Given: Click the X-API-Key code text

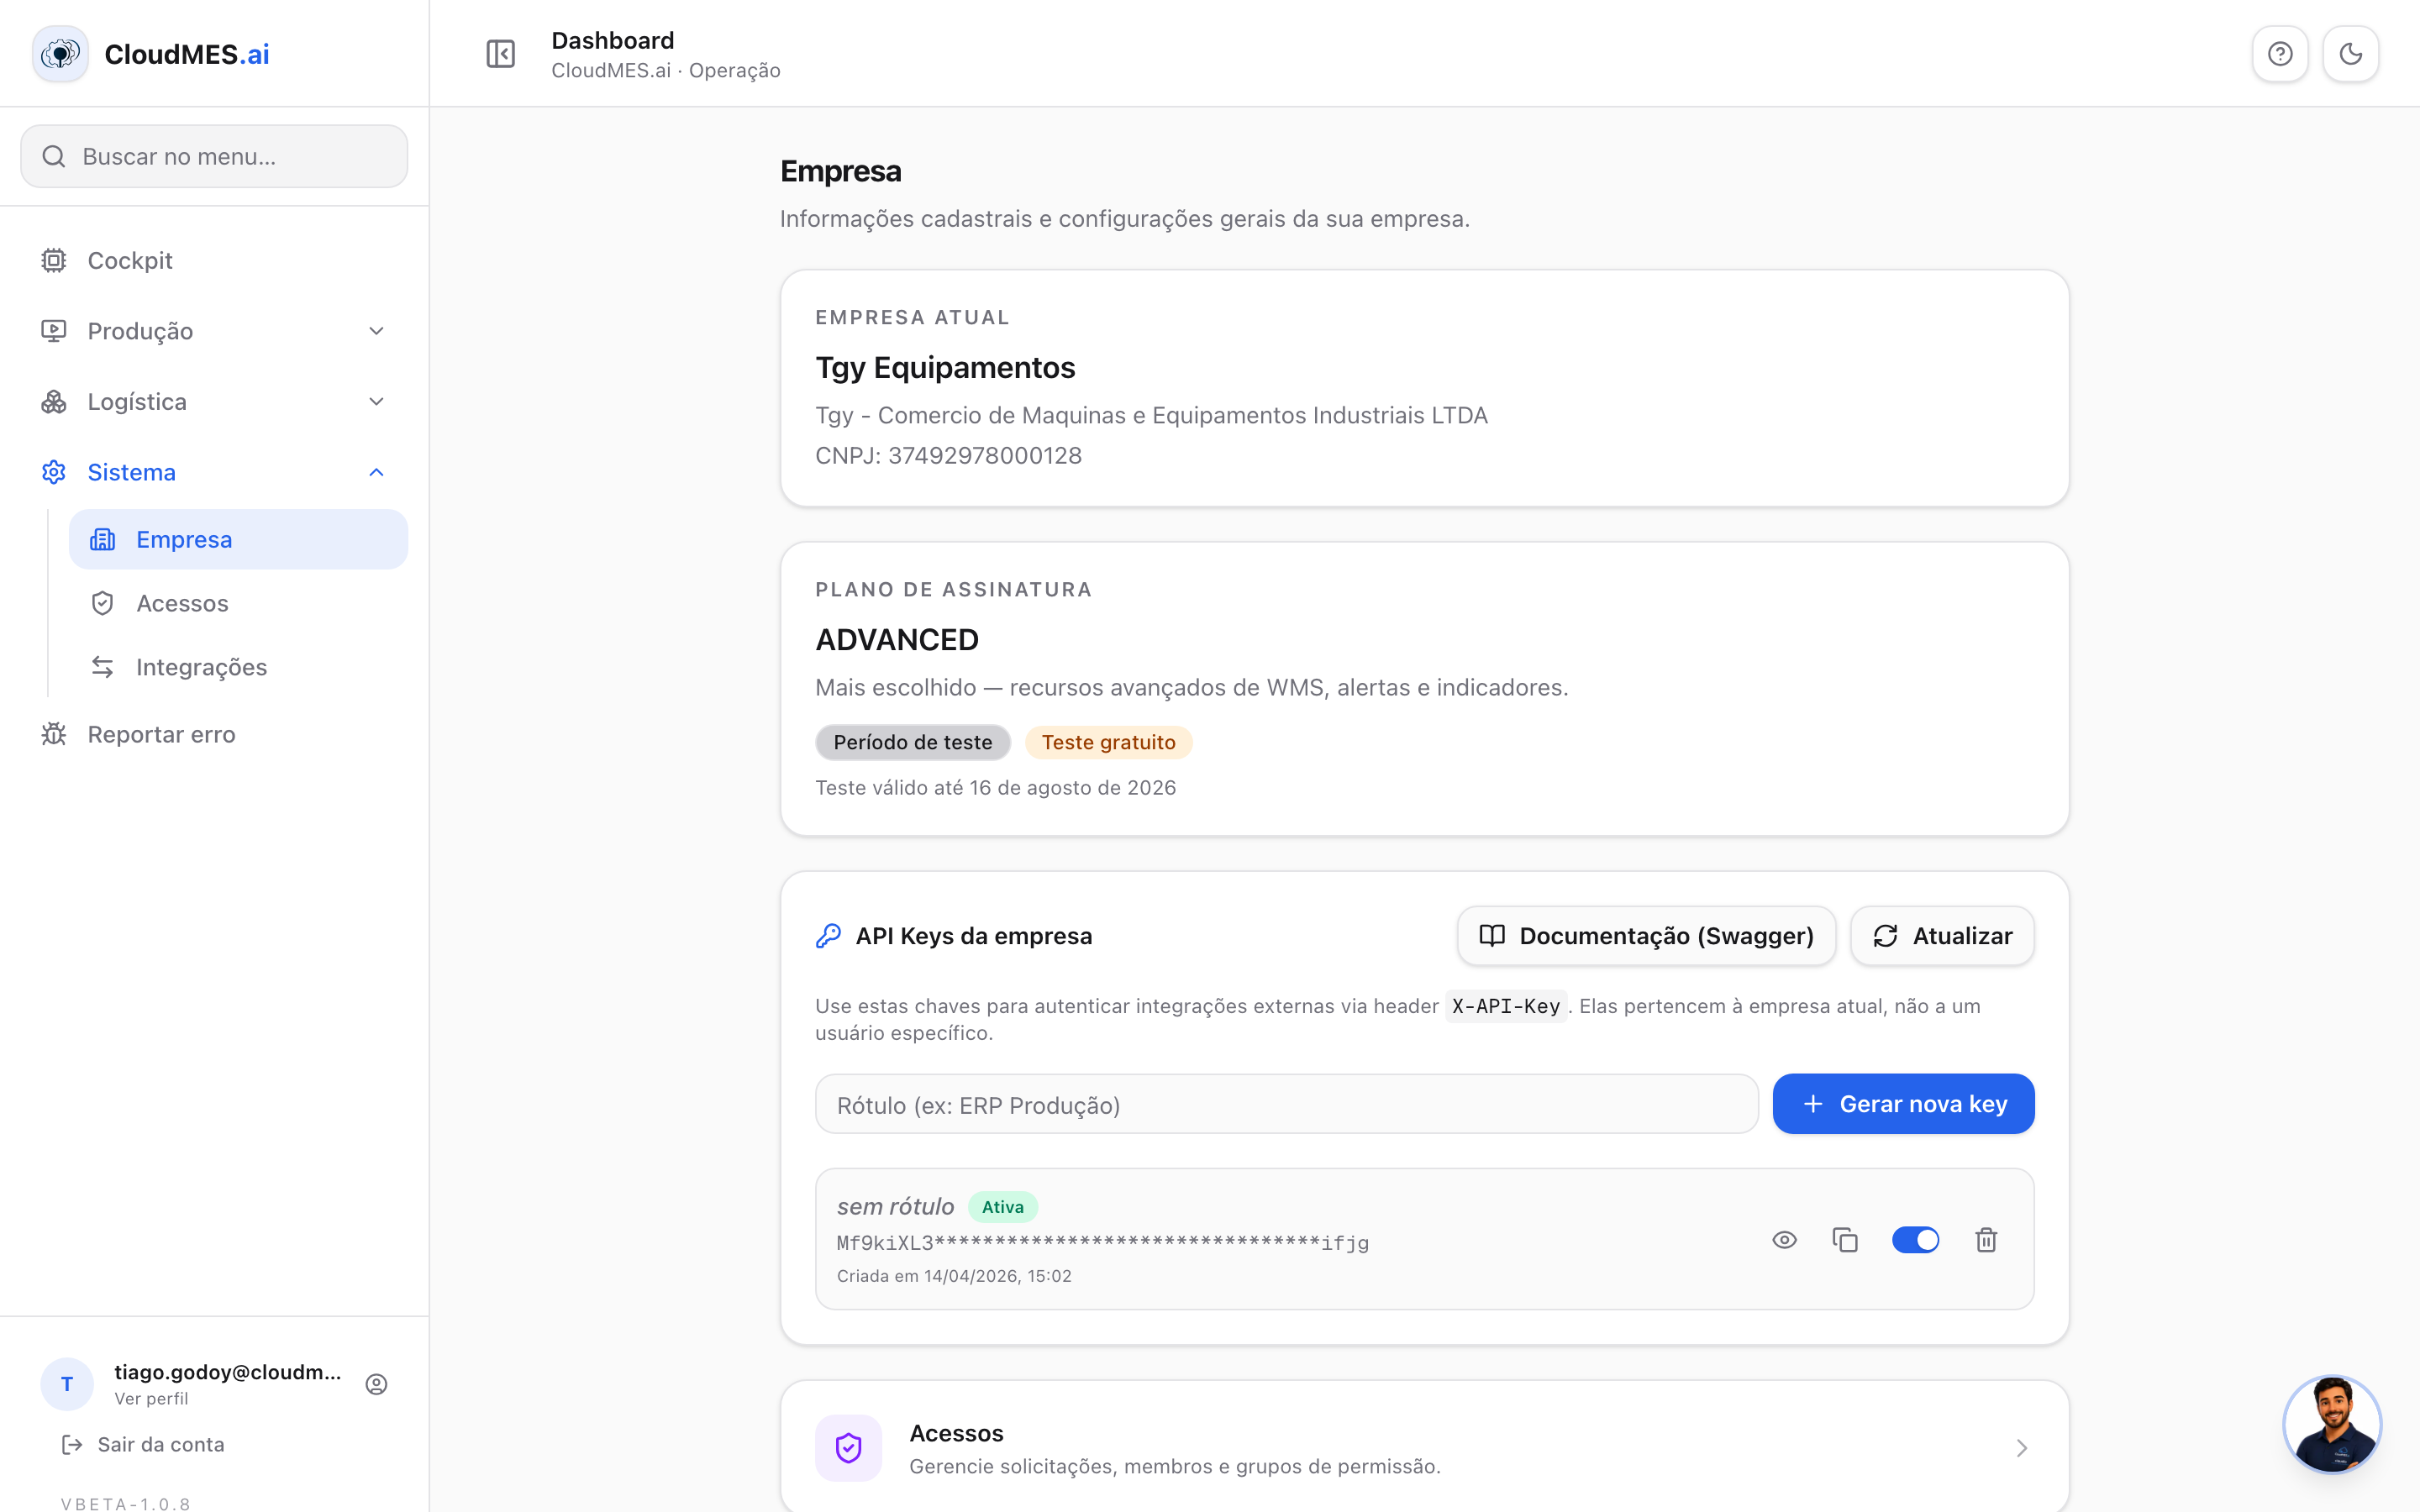Looking at the screenshot, I should (x=1505, y=1006).
